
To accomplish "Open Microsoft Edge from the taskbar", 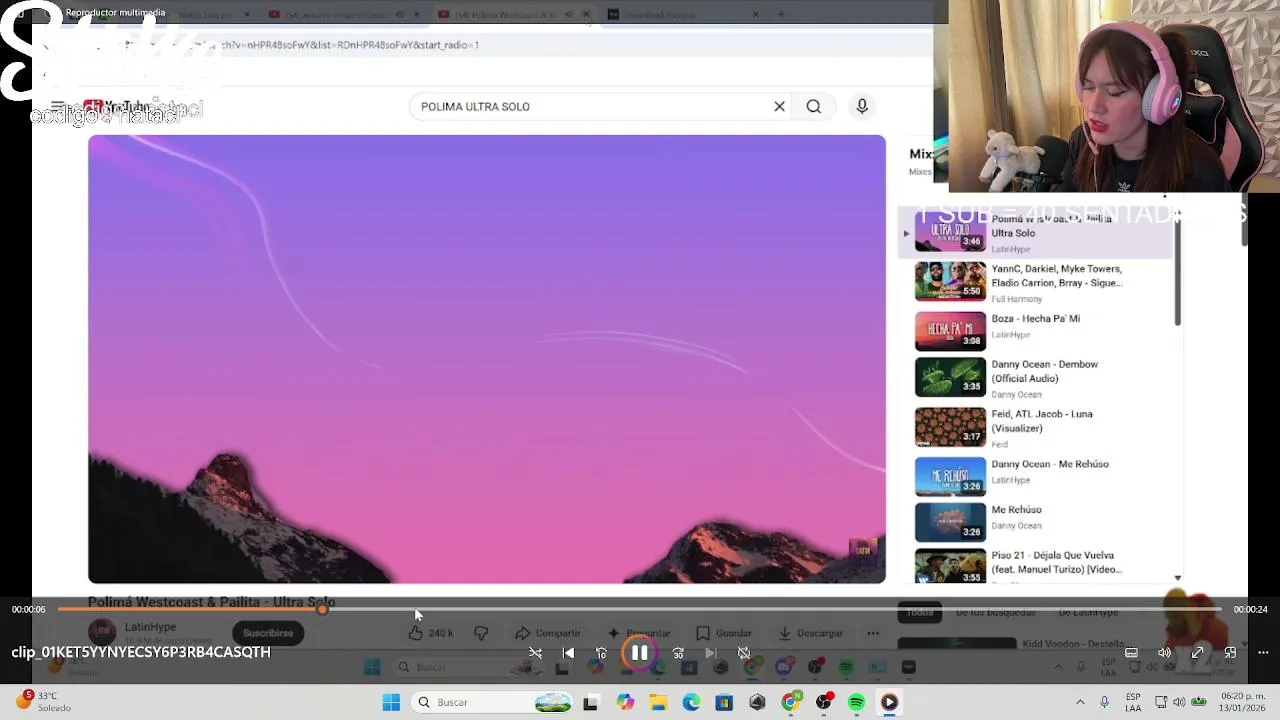I will 691,702.
